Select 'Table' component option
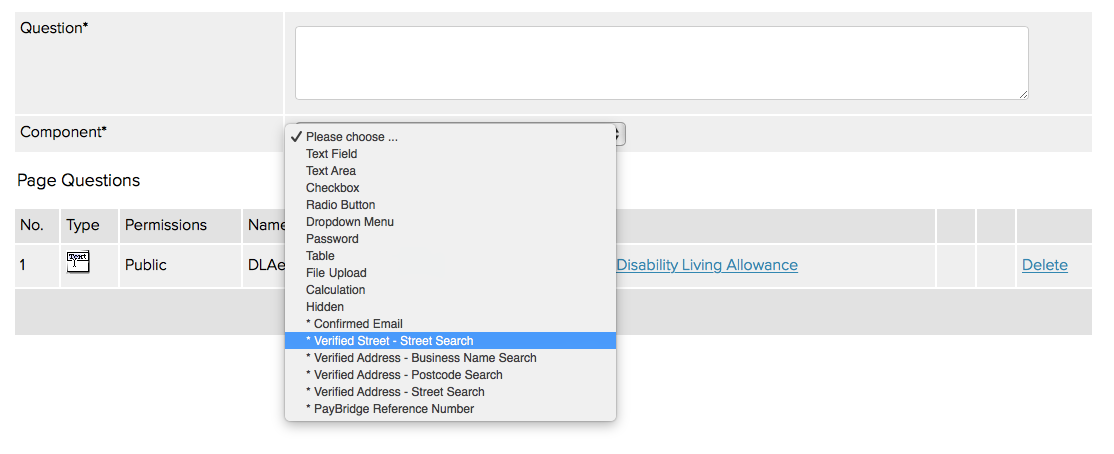This screenshot has height=454, width=1114. pyautogui.click(x=320, y=256)
